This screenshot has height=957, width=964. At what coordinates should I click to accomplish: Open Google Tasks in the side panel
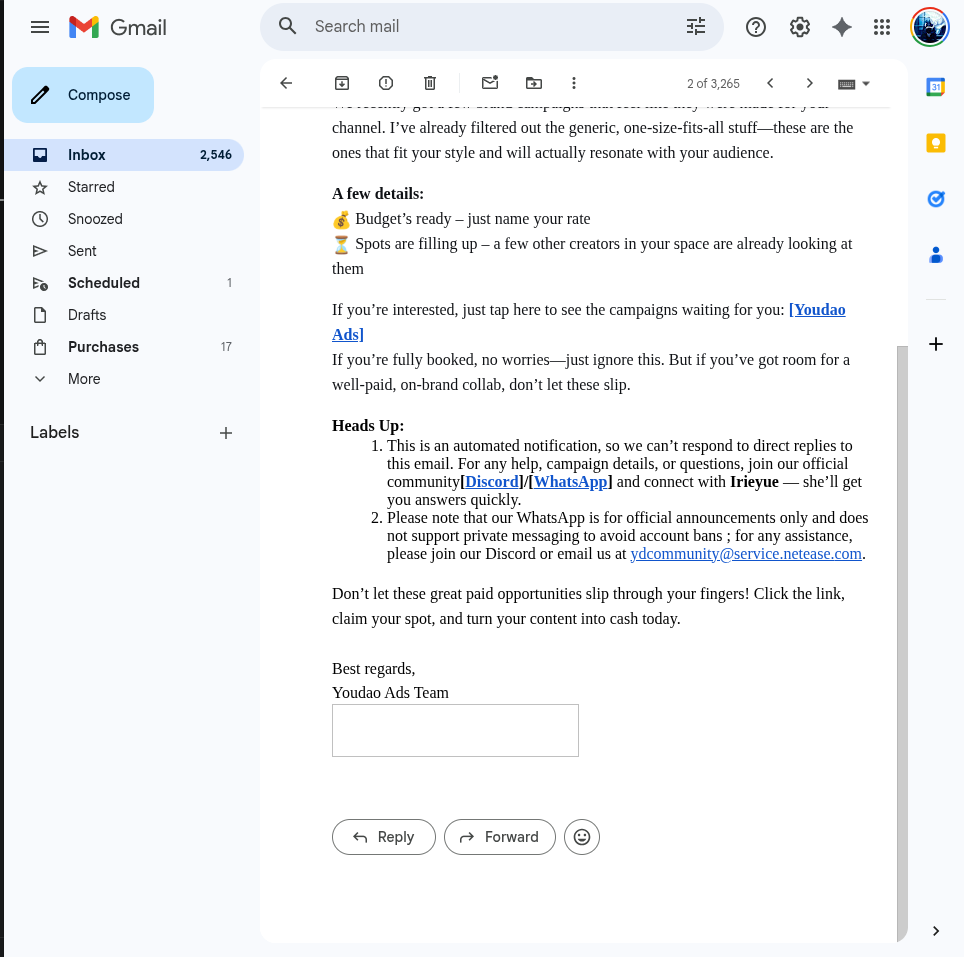coord(935,199)
